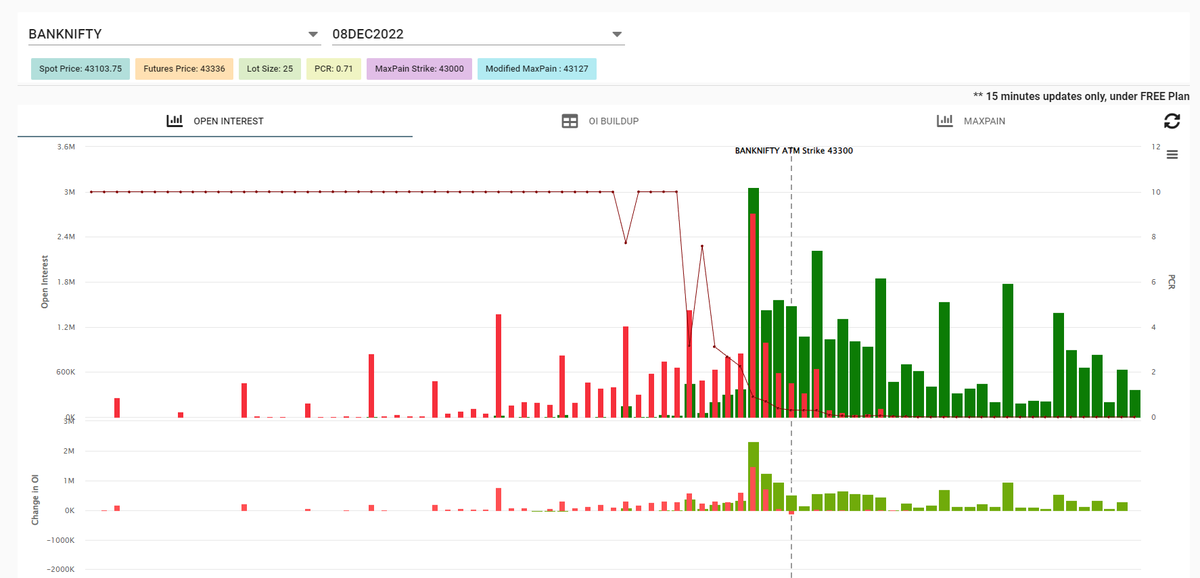The image size is (1200, 578).
Task: Click the Lot Size 25 badge
Action: [x=269, y=69]
